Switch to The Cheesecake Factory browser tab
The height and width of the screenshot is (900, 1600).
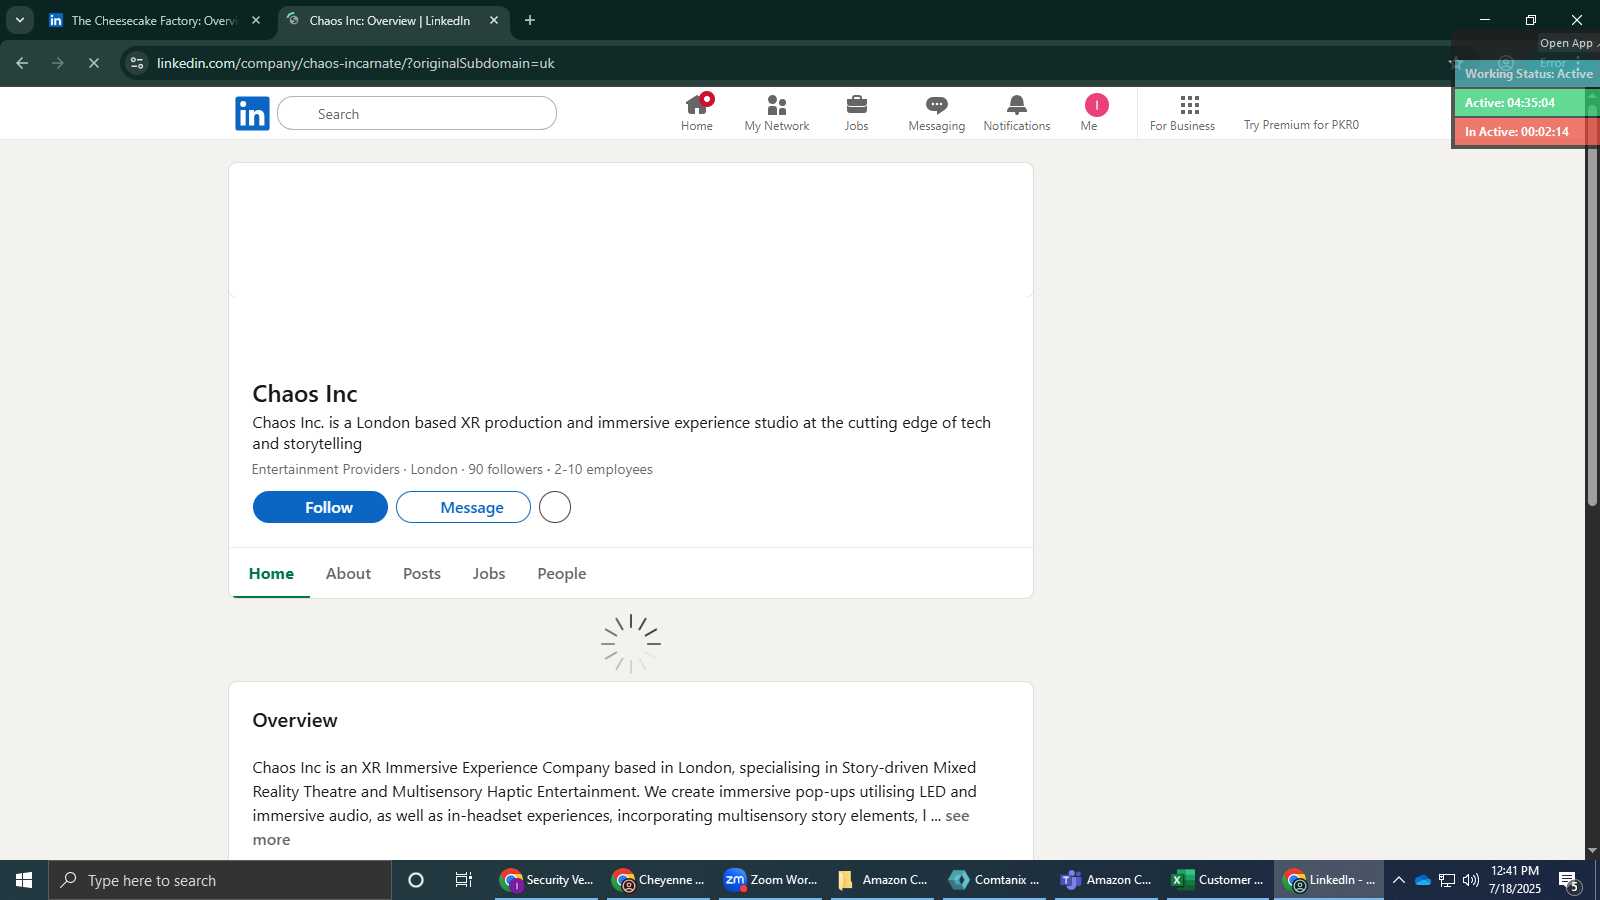(155, 20)
